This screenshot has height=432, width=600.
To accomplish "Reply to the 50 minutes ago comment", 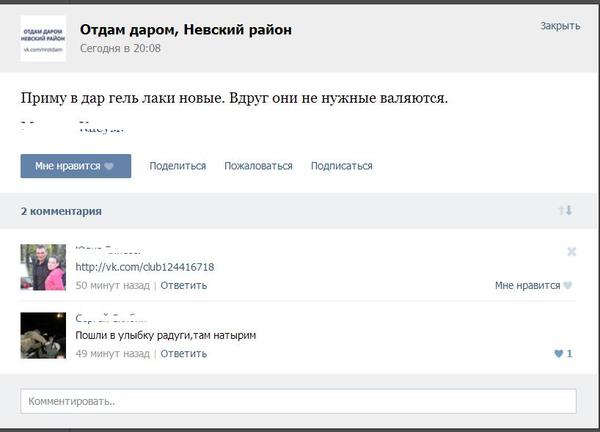I will point(184,285).
